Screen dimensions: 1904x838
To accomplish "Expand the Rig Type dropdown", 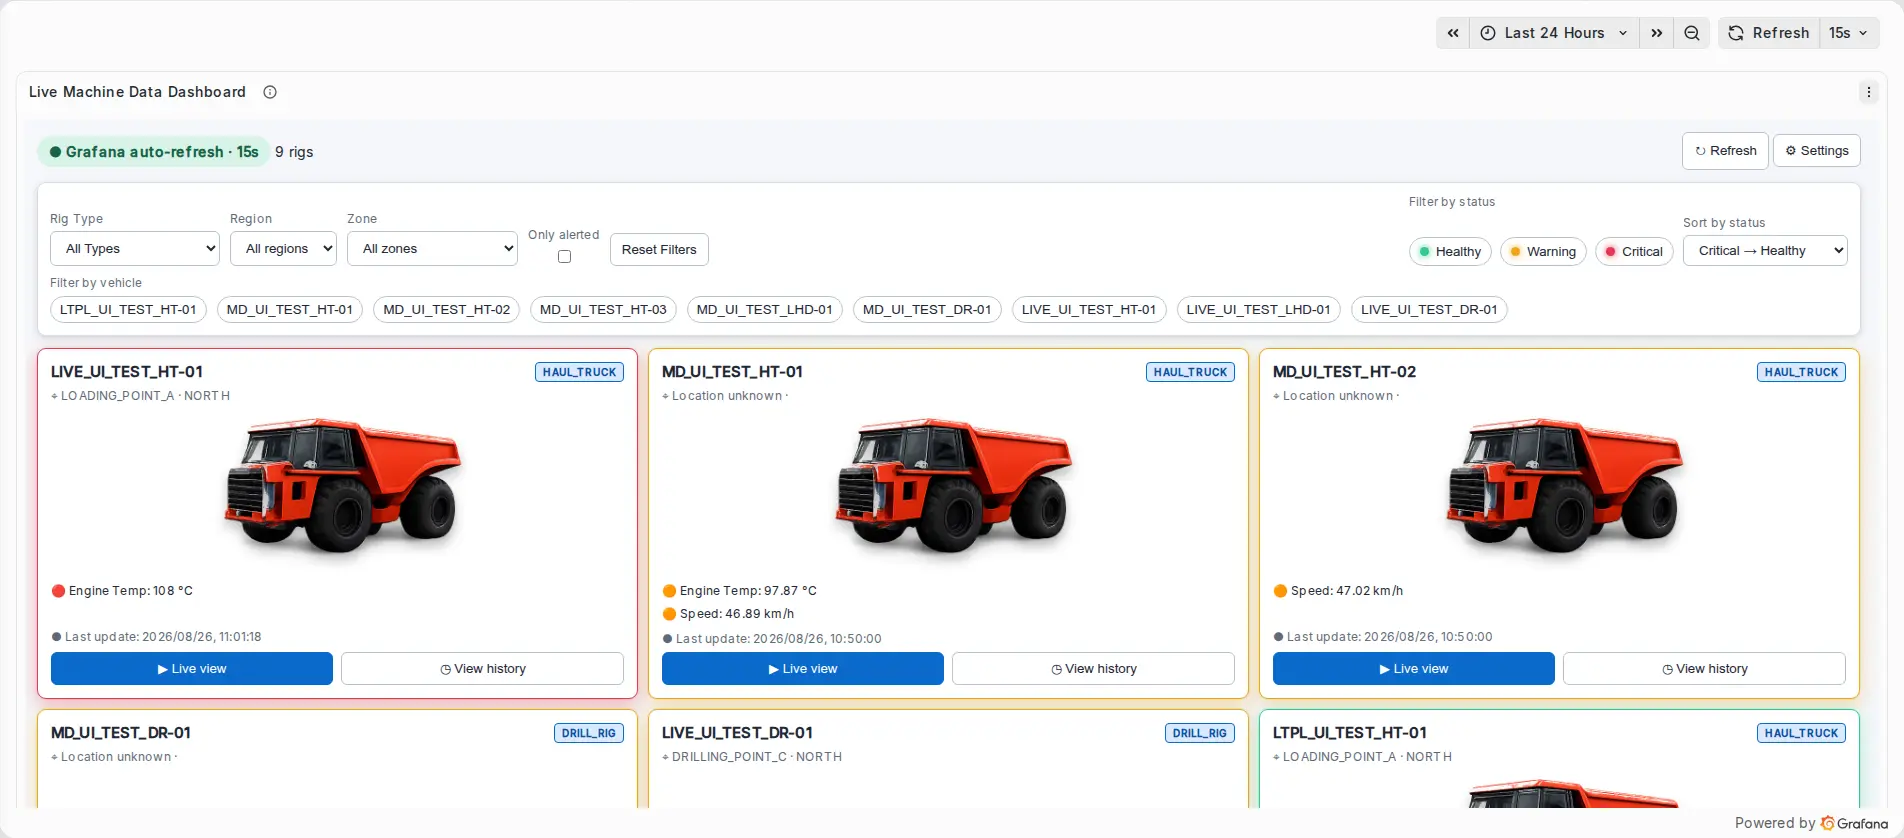I will click(x=135, y=249).
